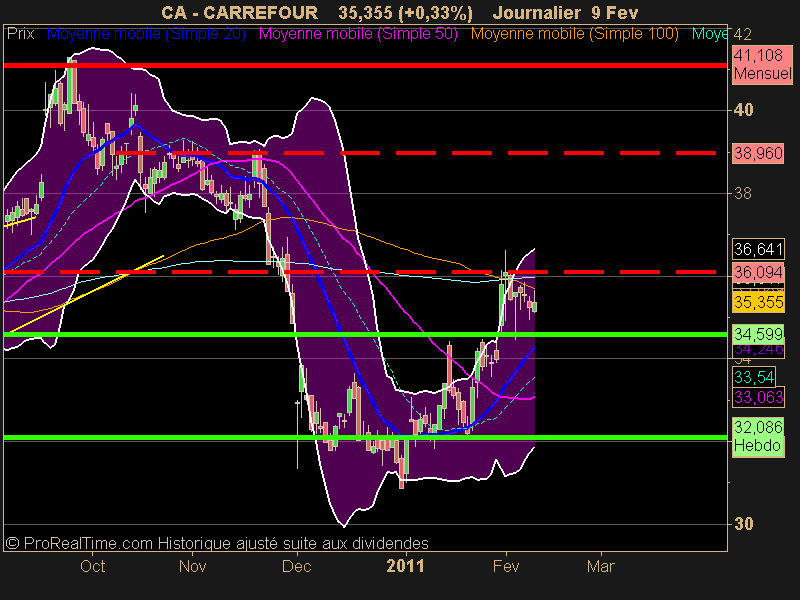Click the Journalier timeframe label
The width and height of the screenshot is (800, 600).
click(537, 12)
